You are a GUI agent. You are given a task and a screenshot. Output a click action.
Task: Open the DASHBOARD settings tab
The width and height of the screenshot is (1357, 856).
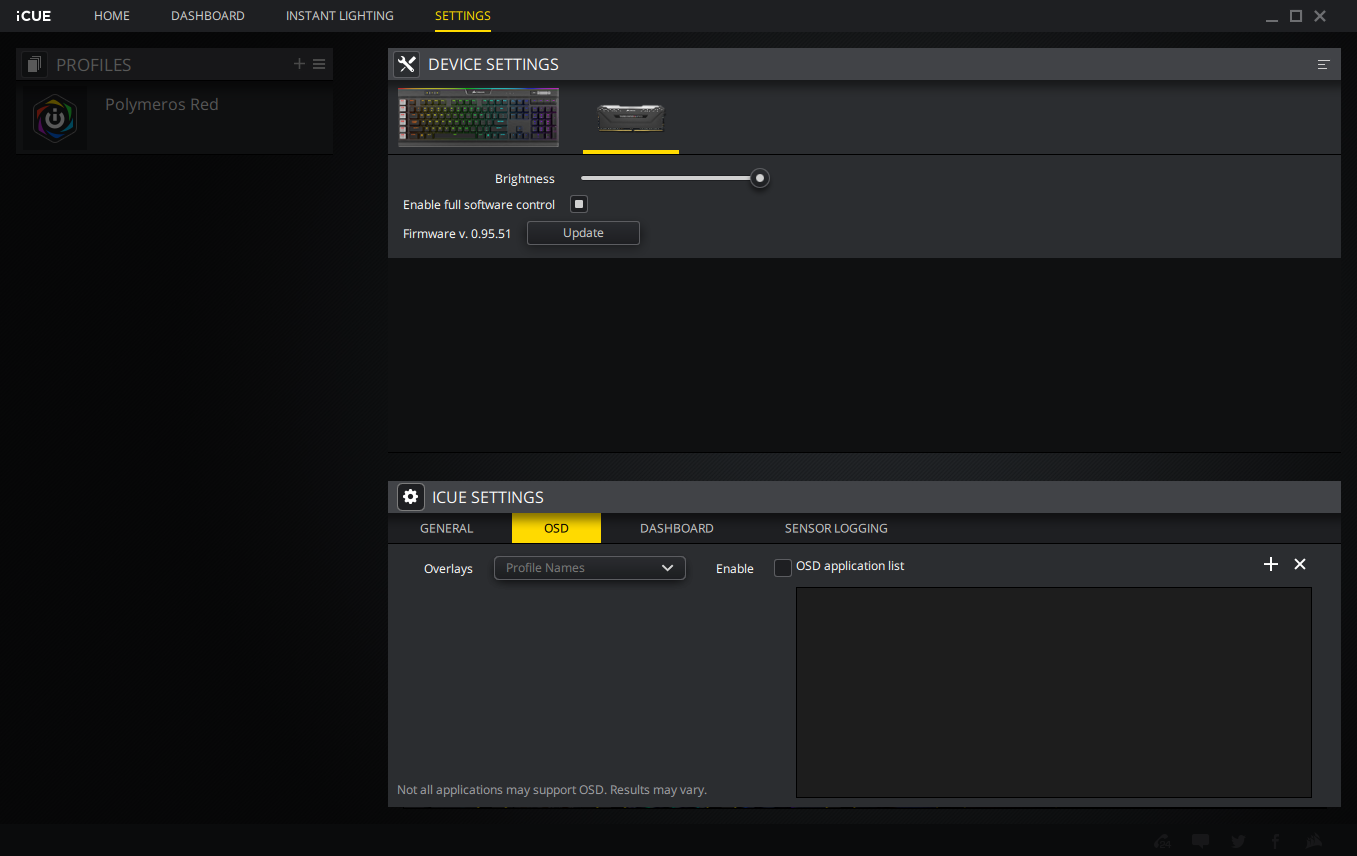click(x=677, y=528)
